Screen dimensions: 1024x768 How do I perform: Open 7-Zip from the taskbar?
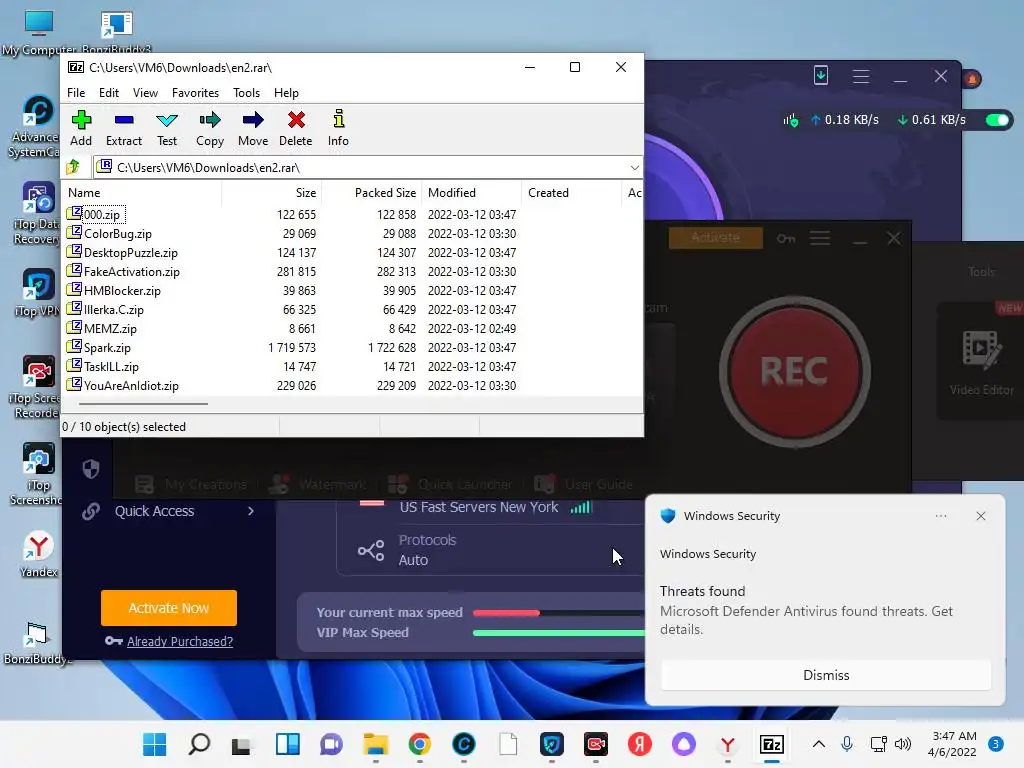tap(772, 744)
